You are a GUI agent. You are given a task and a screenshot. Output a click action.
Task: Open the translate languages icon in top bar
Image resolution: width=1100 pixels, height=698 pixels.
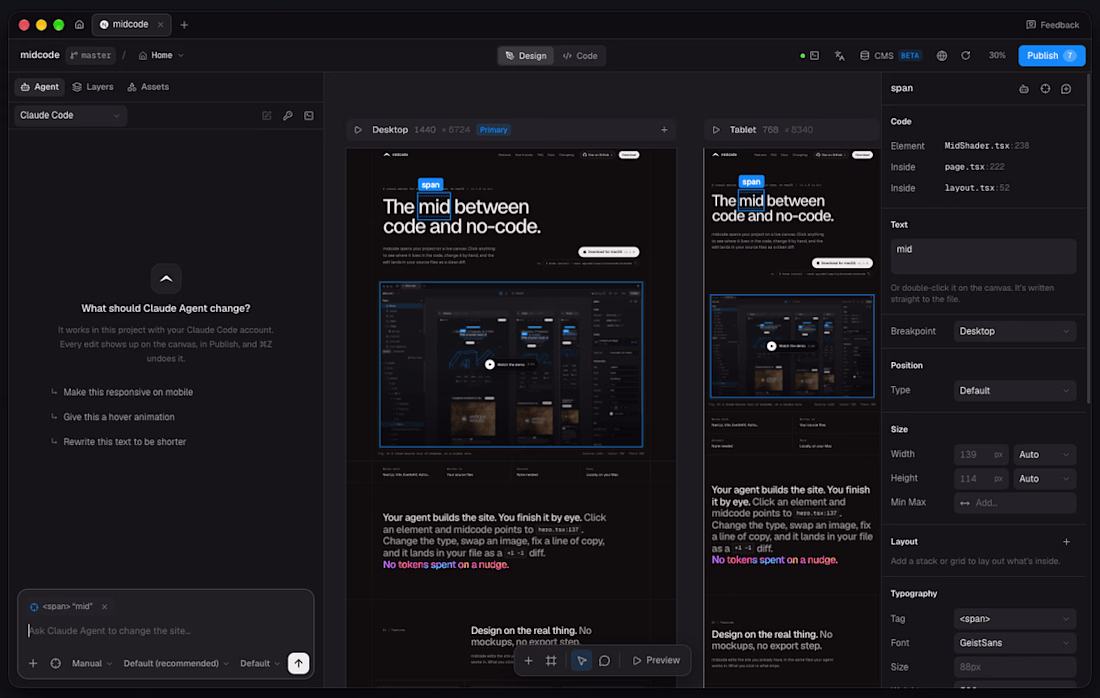pyautogui.click(x=839, y=55)
